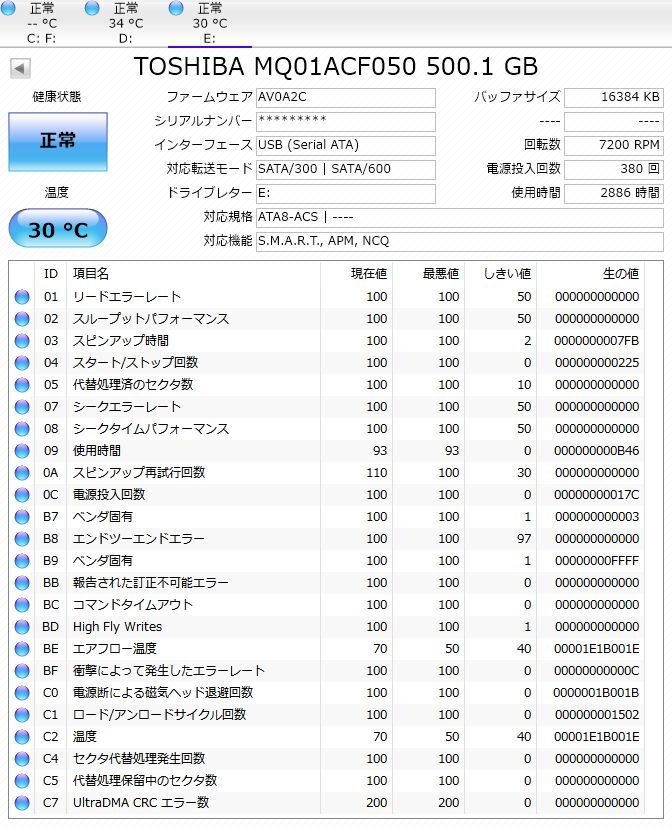
Task: Click the status icon for 08 シークタイムパフォーマンス
Action: pos(22,429)
